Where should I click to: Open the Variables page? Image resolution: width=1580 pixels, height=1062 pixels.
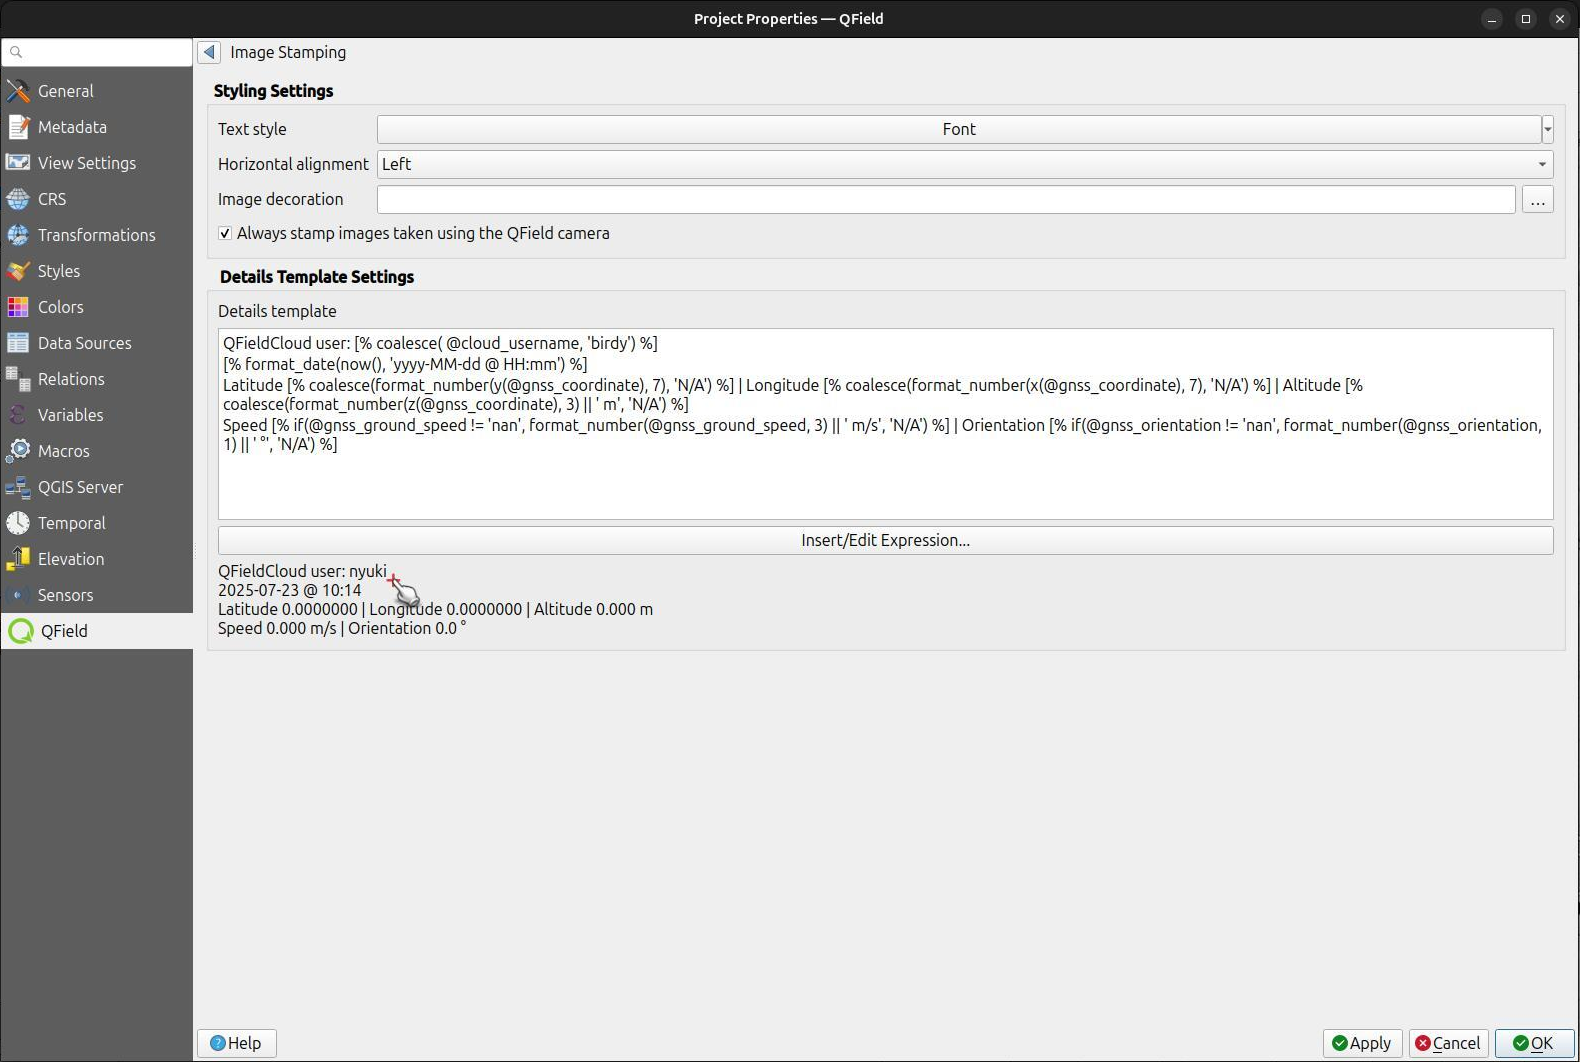tap(97, 415)
